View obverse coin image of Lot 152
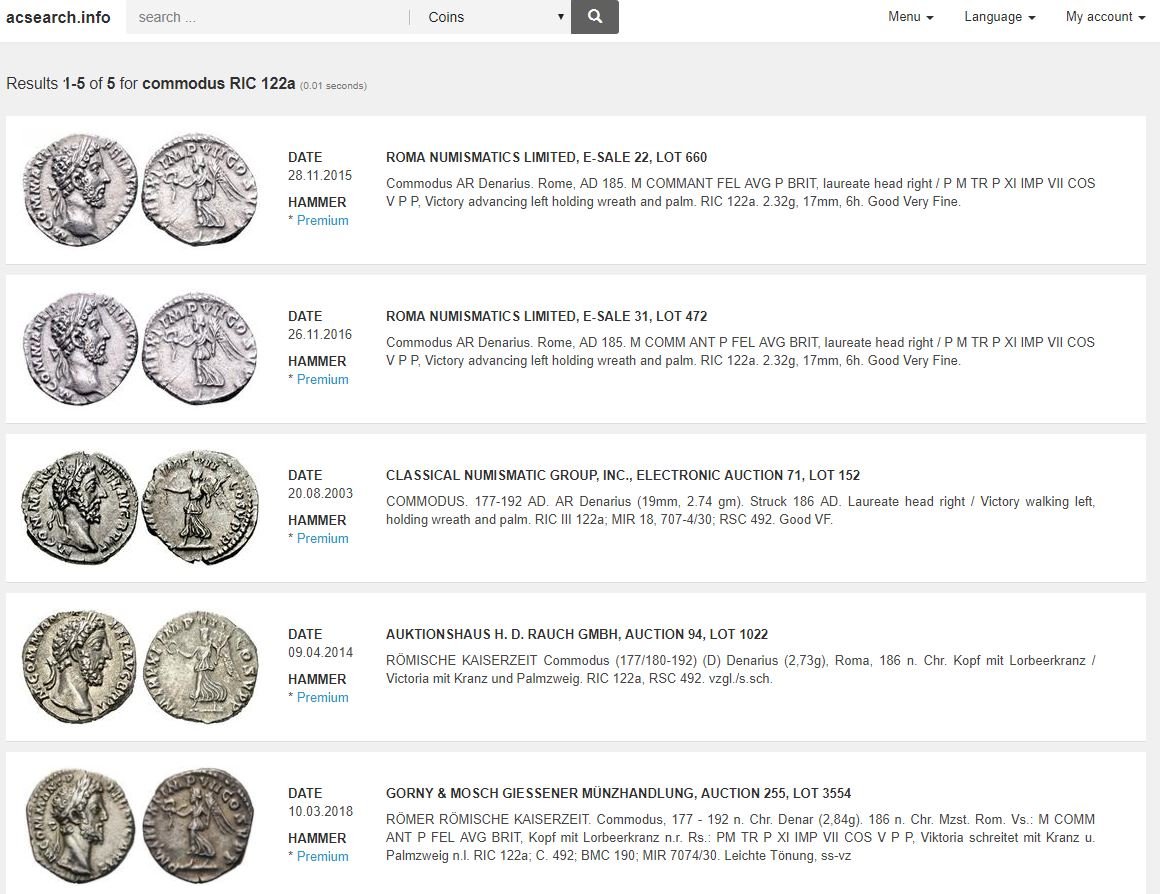The width and height of the screenshot is (1160, 894). 80,508
